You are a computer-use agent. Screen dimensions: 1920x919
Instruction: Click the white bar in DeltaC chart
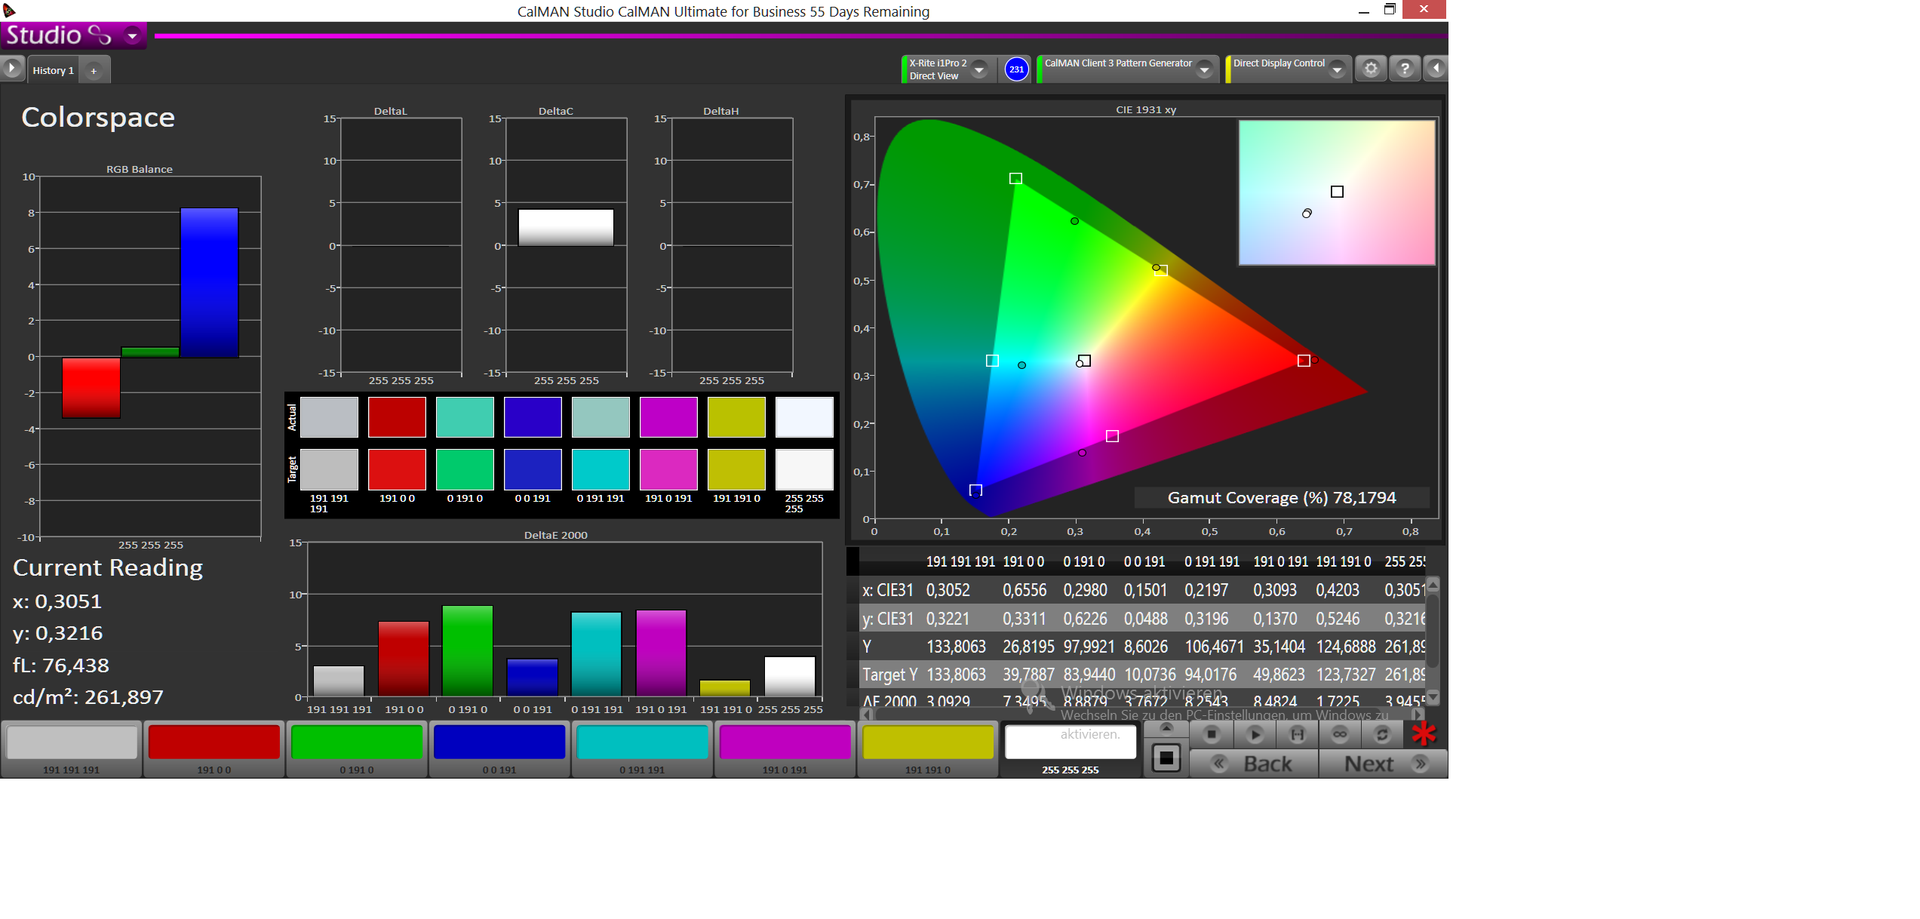coord(566,227)
